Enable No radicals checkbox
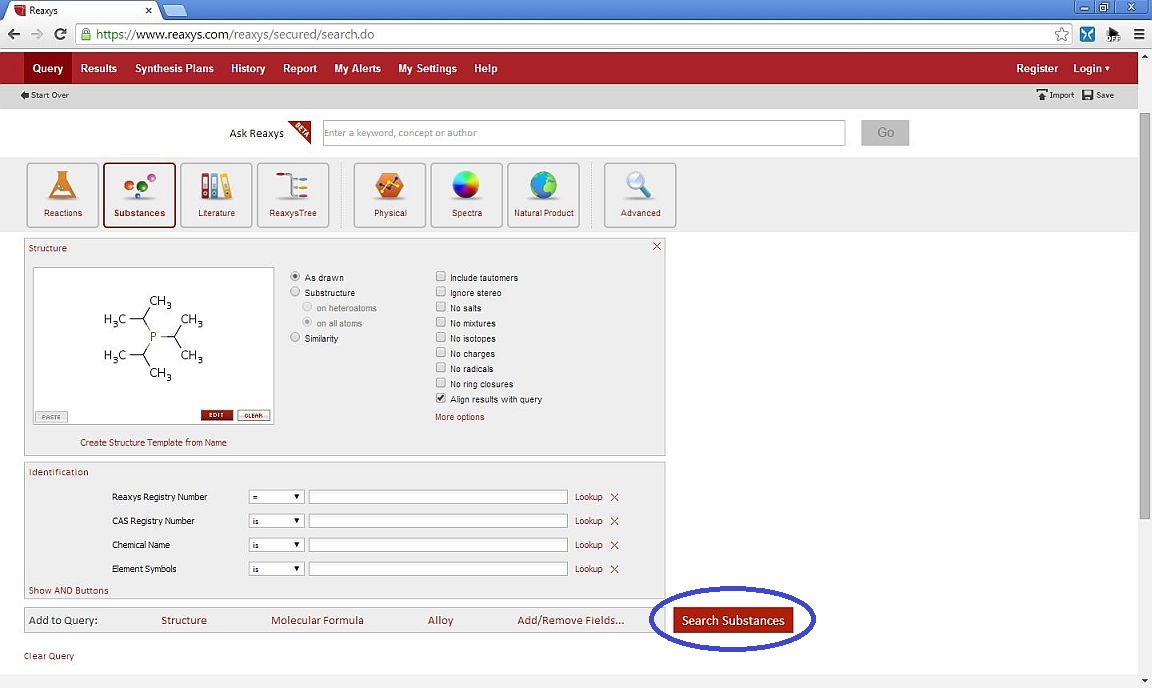 (x=441, y=368)
